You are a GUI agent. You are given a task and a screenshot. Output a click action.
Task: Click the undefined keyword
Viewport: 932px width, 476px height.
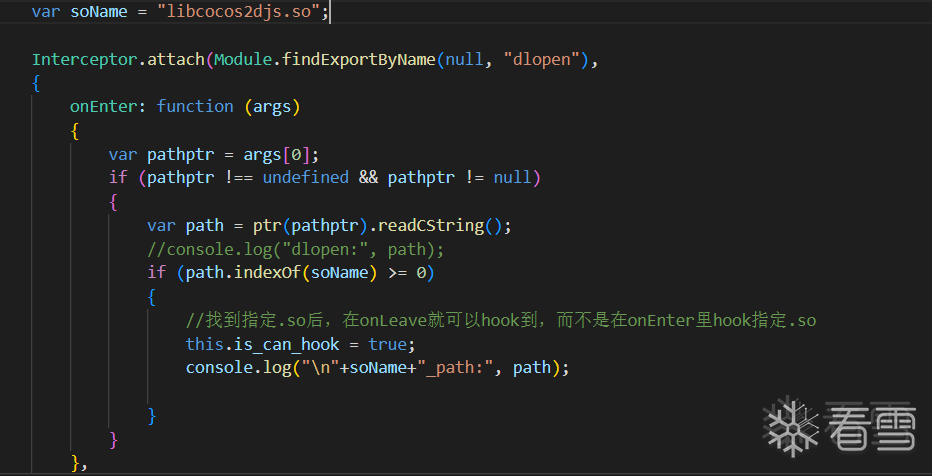click(306, 178)
